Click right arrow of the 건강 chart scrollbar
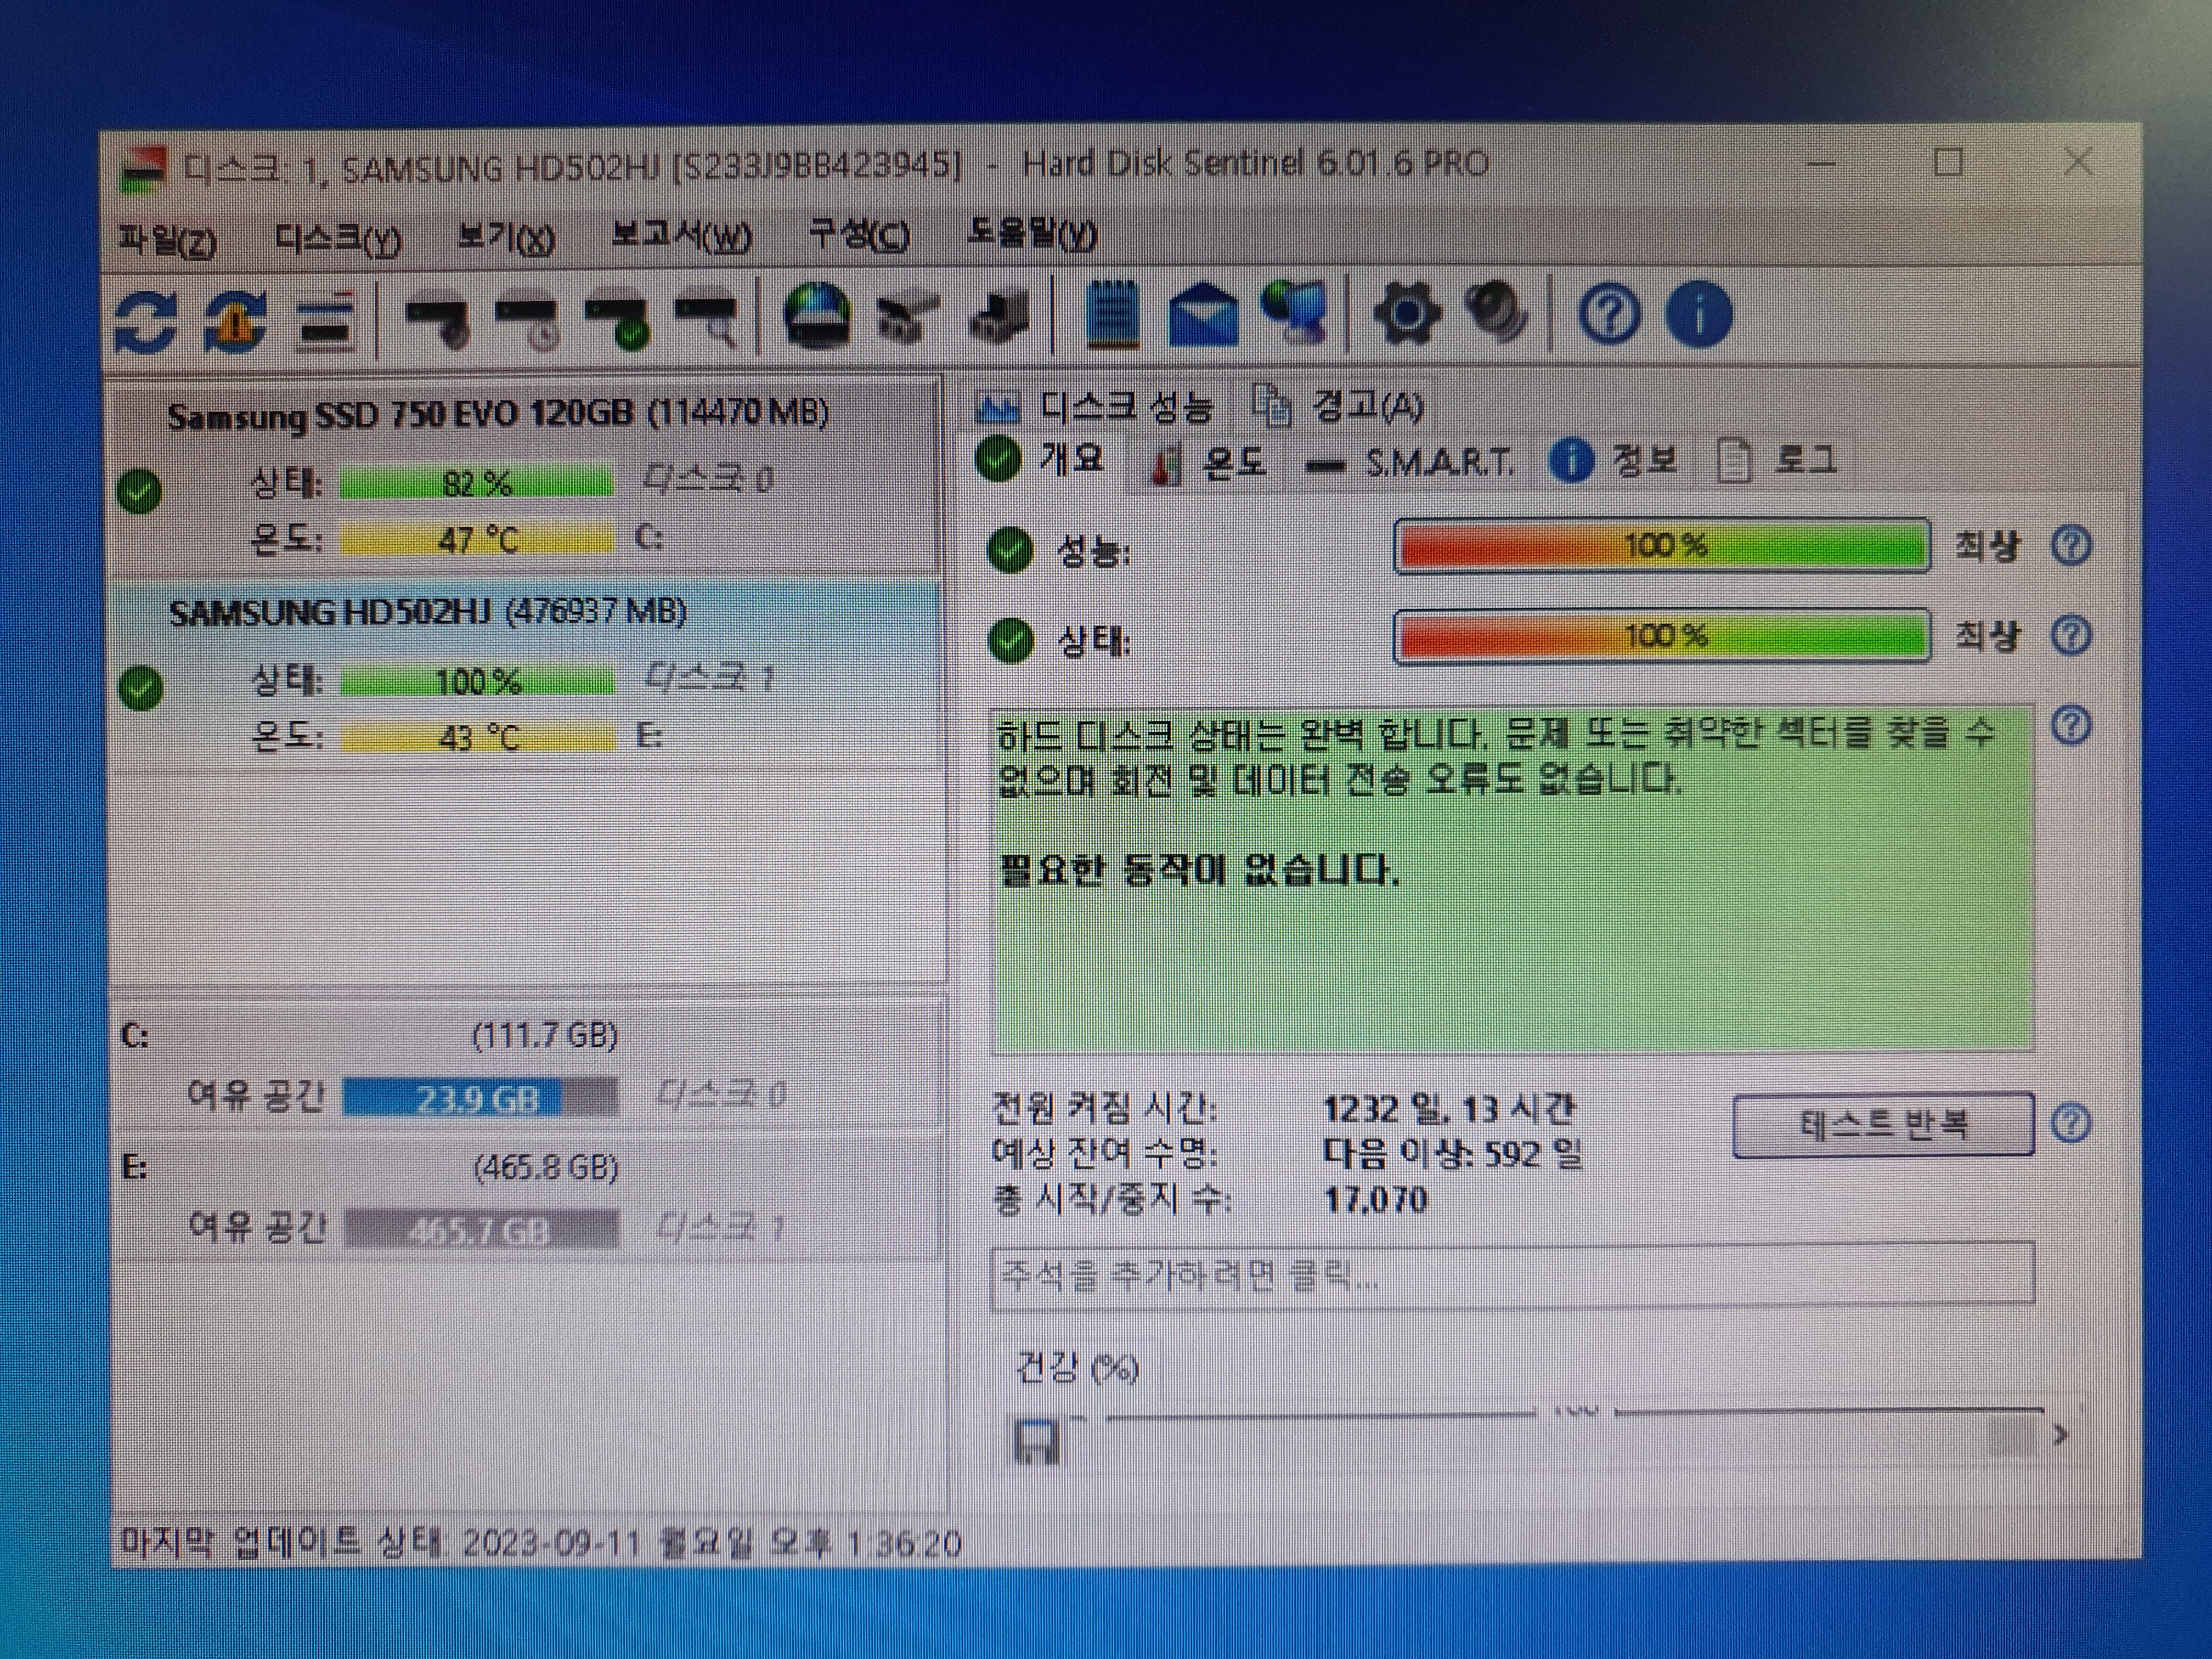This screenshot has height=1659, width=2212. (x=2060, y=1436)
